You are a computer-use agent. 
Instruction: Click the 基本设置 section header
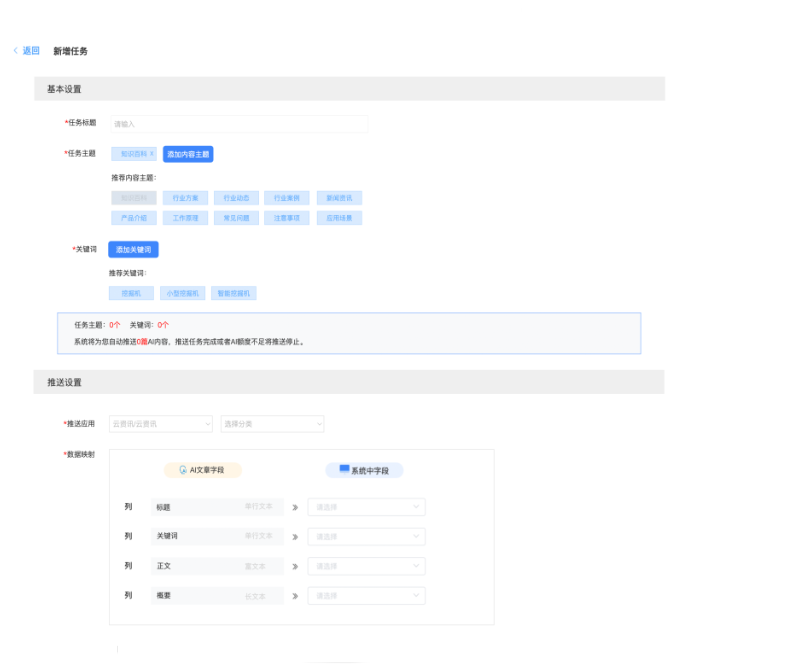66,89
